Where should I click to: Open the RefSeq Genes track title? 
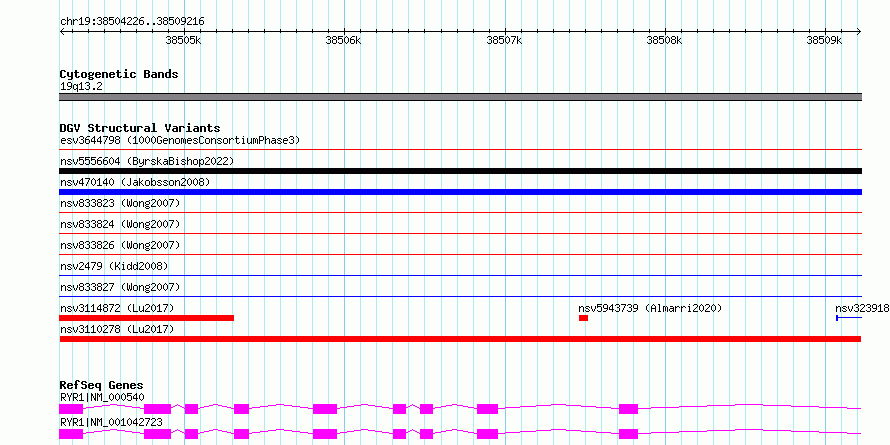pyautogui.click(x=101, y=386)
